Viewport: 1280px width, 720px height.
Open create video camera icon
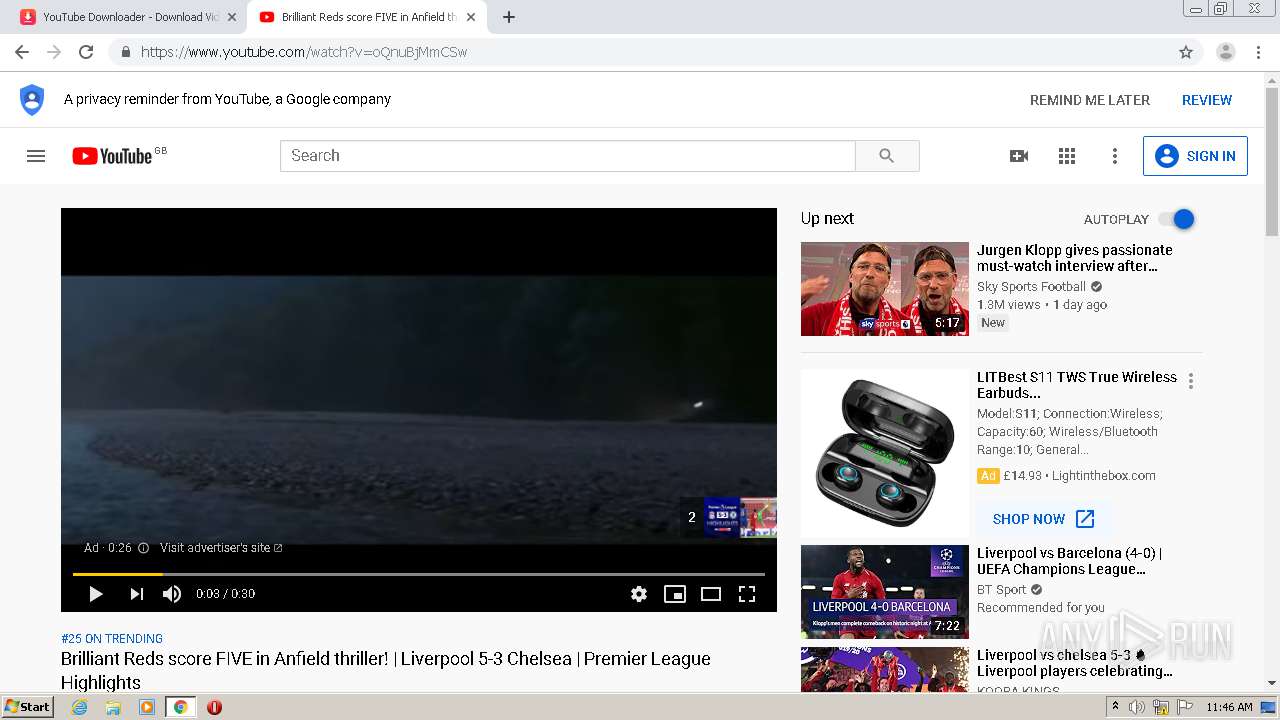pyautogui.click(x=1019, y=156)
